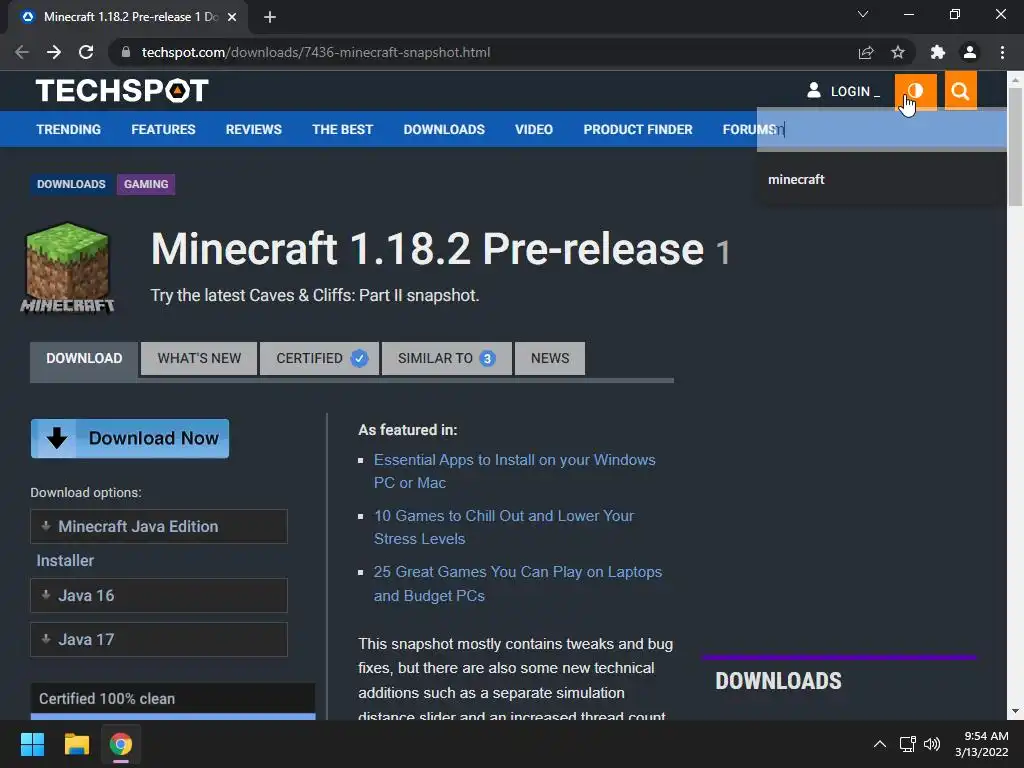Open the volume speaker tray icon

point(932,744)
